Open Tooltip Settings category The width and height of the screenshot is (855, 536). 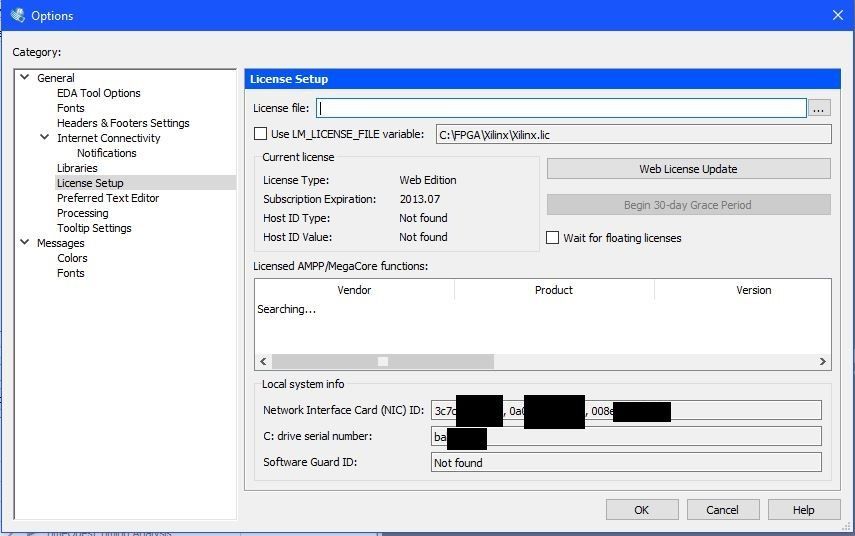pos(94,228)
